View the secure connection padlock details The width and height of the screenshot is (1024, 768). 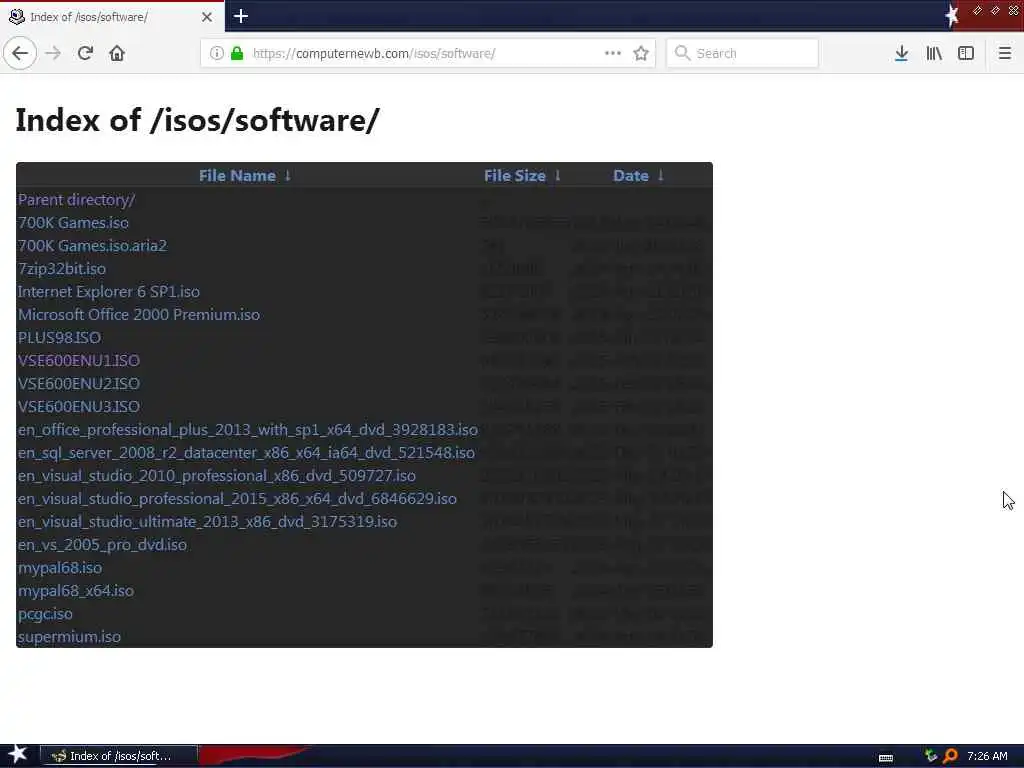237,53
